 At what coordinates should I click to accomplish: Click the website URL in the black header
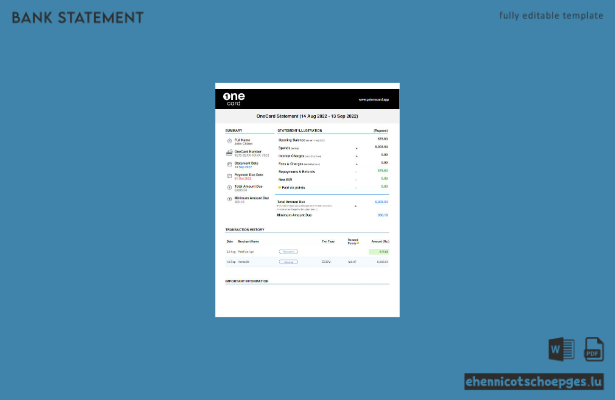click(374, 100)
